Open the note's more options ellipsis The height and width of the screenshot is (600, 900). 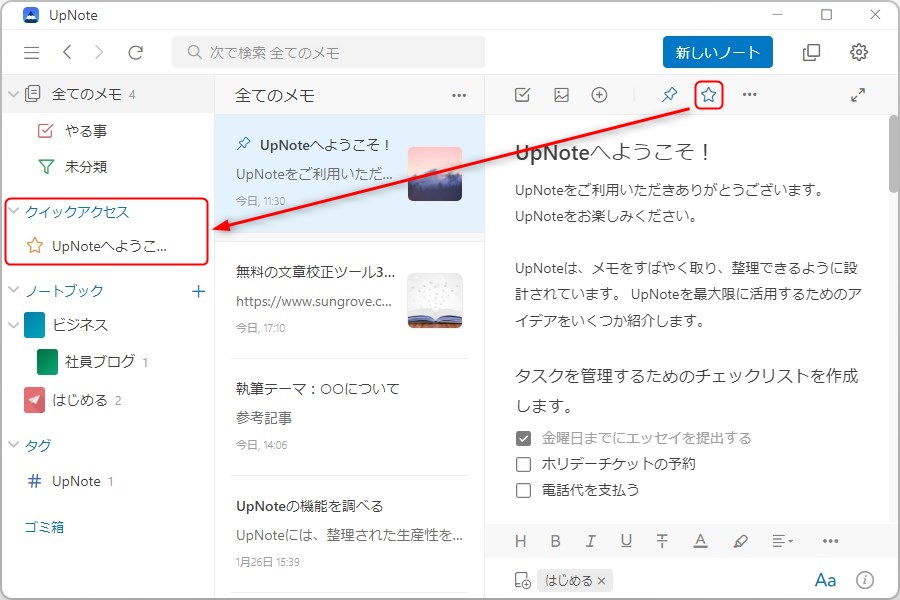click(x=750, y=95)
